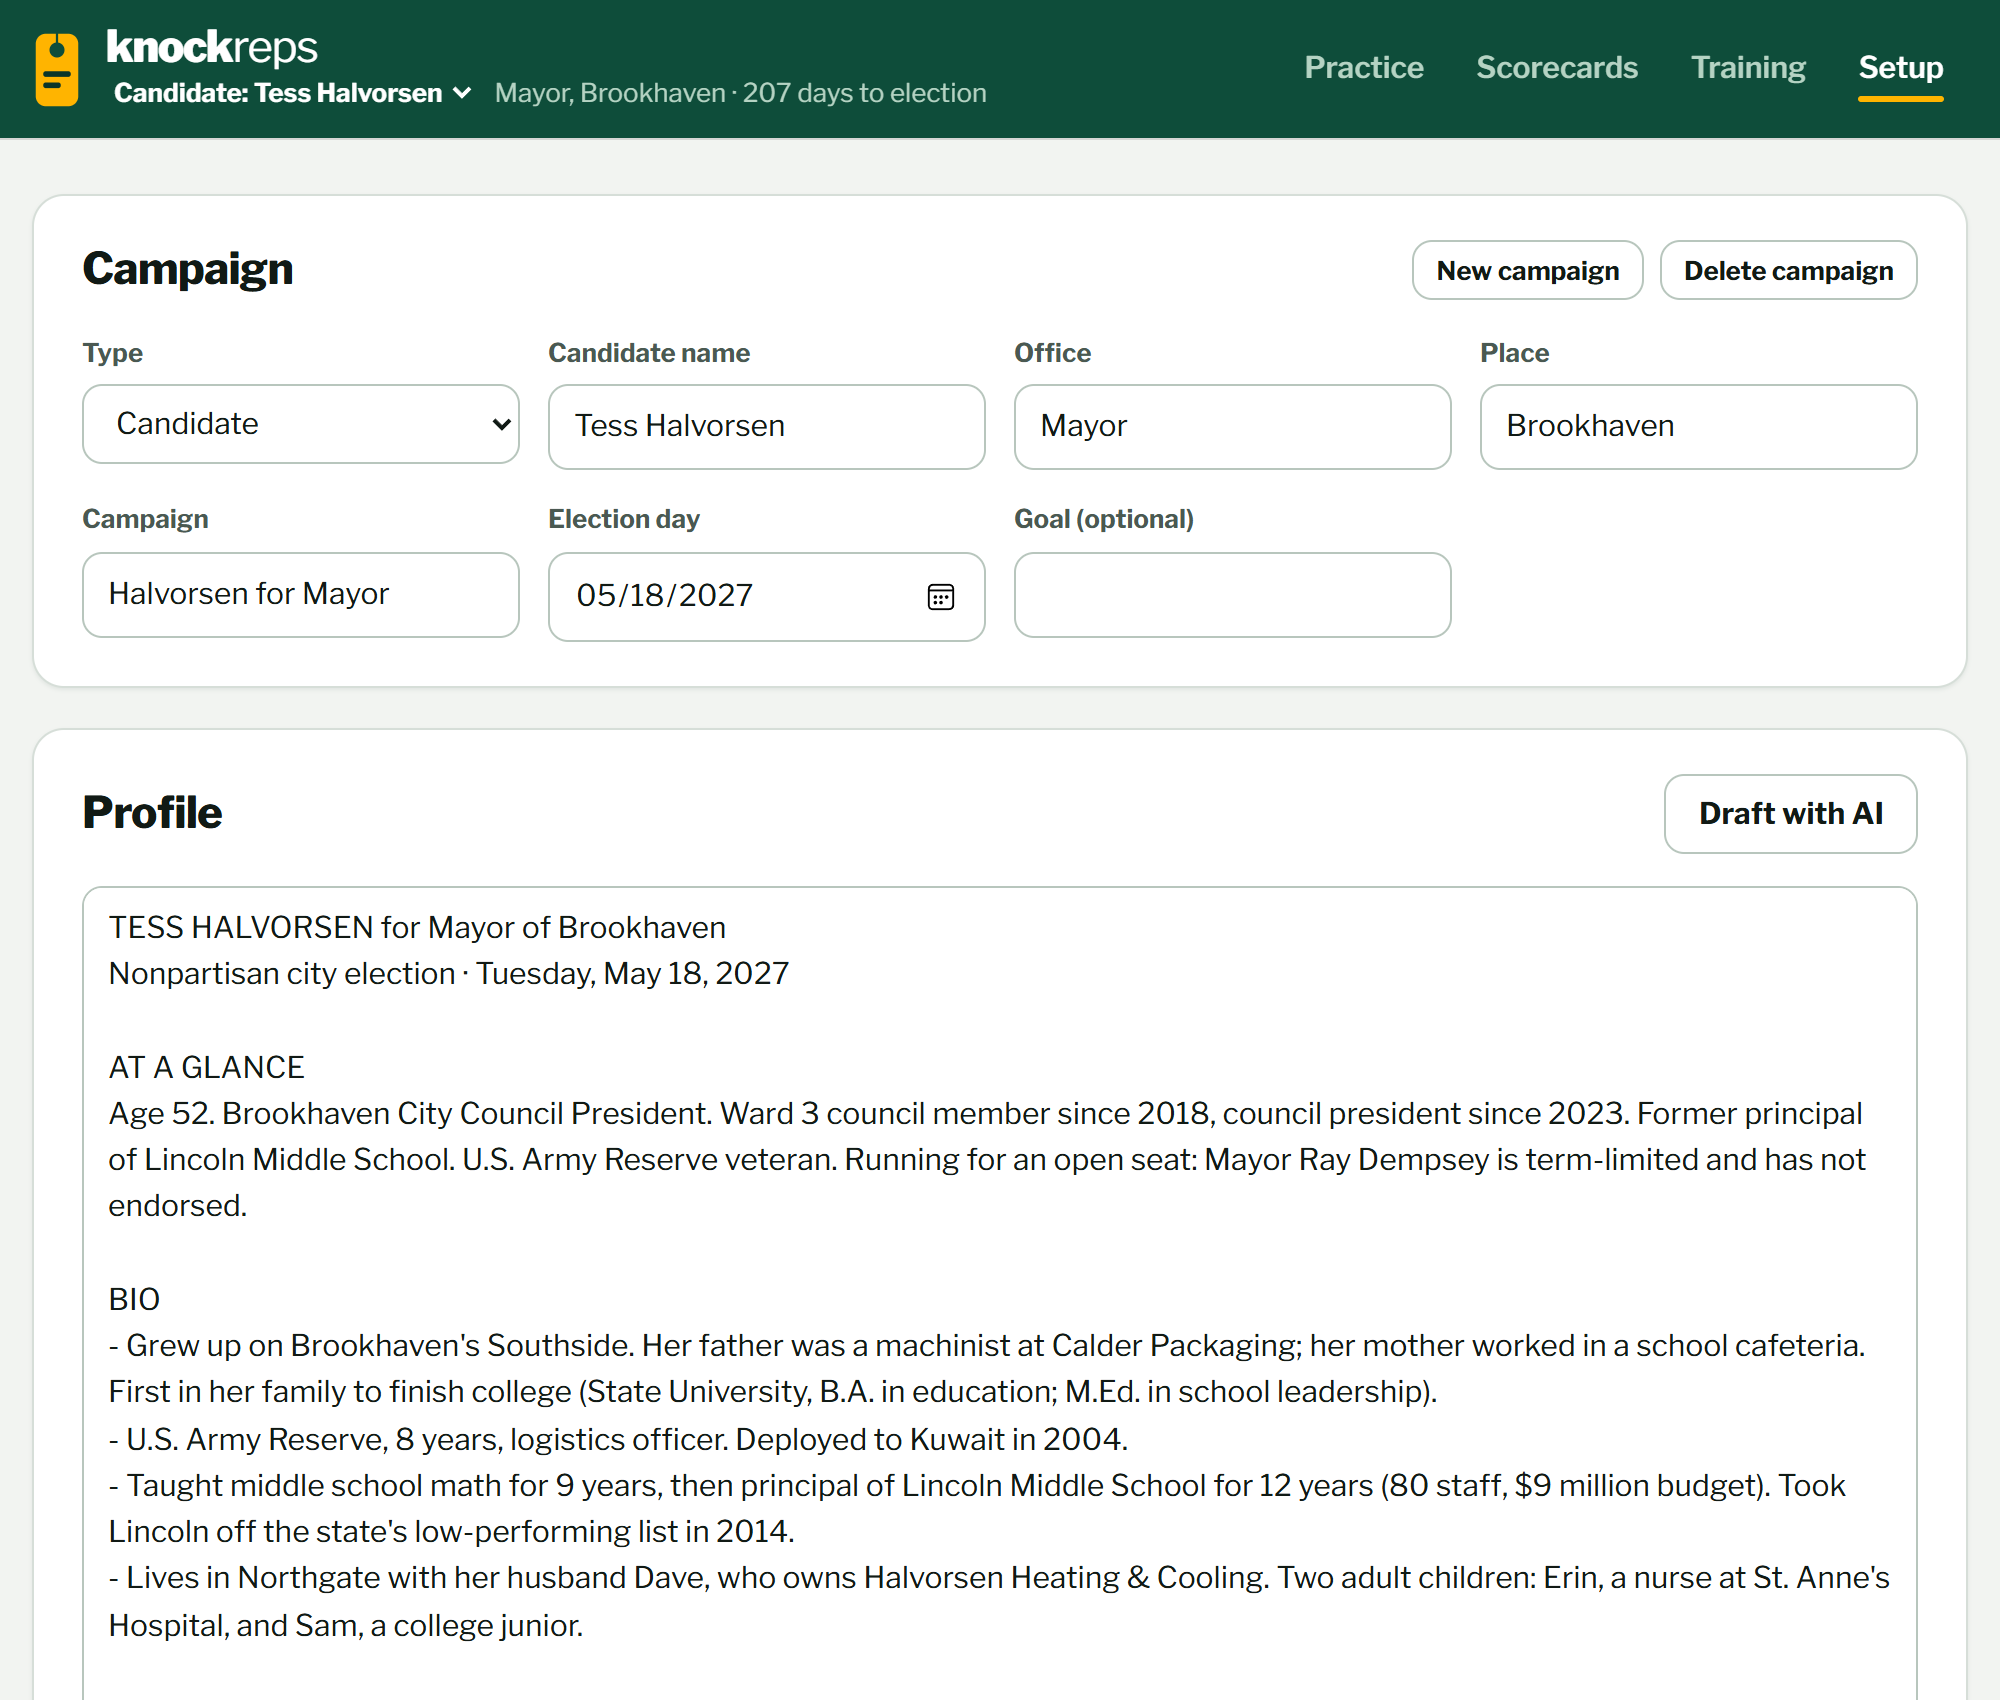Click the knockreps wordmark text
Viewport: 2000px width, 1700px height.
click(x=212, y=47)
